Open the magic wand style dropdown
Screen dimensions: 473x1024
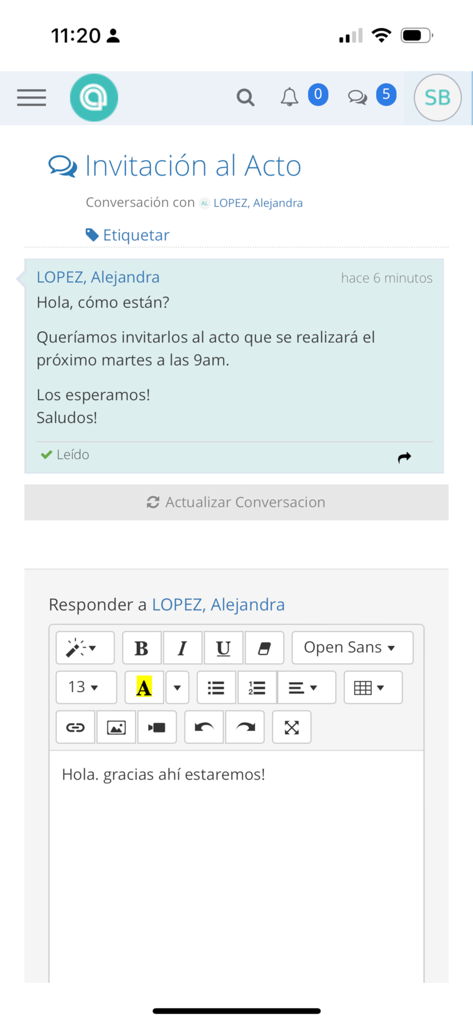(85, 648)
